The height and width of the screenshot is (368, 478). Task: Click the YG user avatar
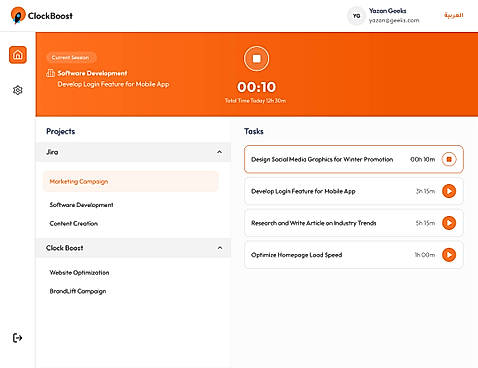click(x=356, y=16)
